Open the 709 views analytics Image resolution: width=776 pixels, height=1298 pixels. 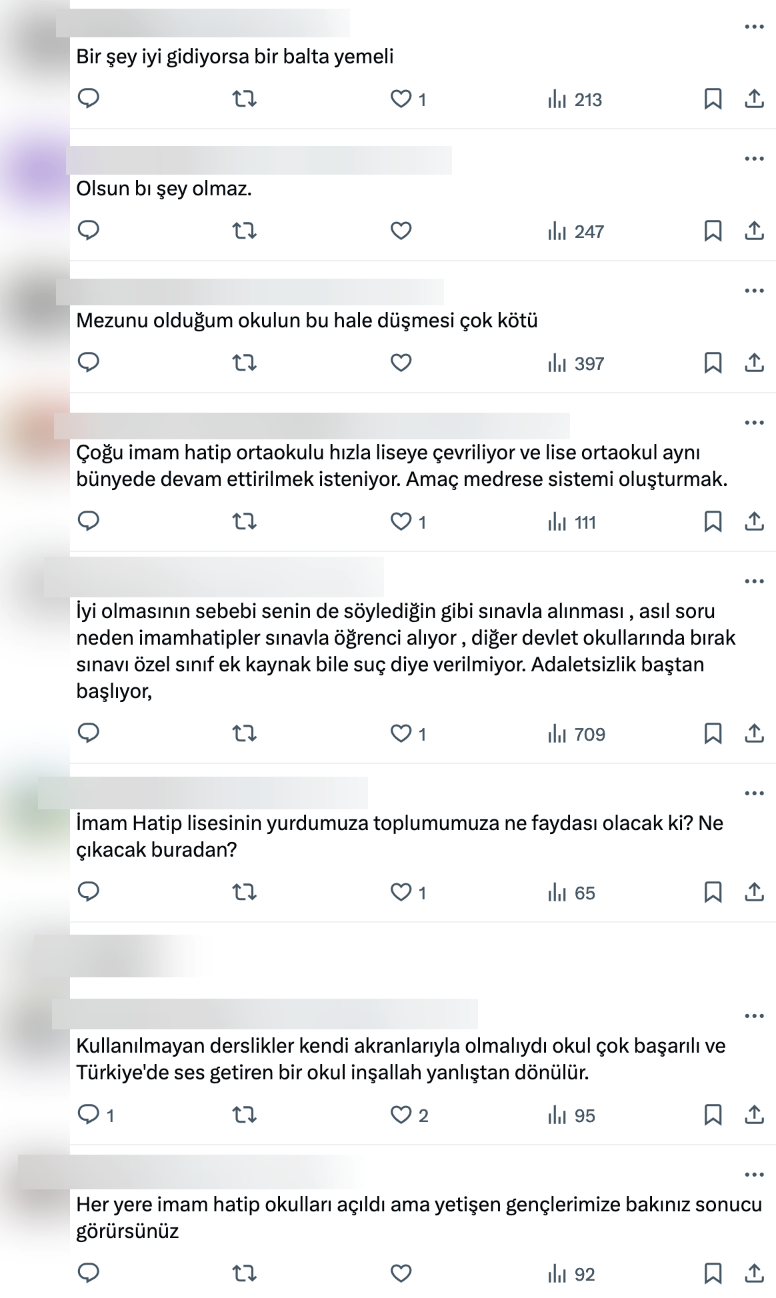pyautogui.click(x=576, y=735)
